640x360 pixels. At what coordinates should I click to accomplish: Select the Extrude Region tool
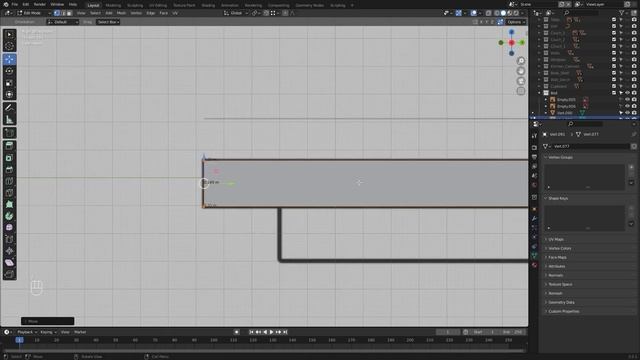(9, 146)
